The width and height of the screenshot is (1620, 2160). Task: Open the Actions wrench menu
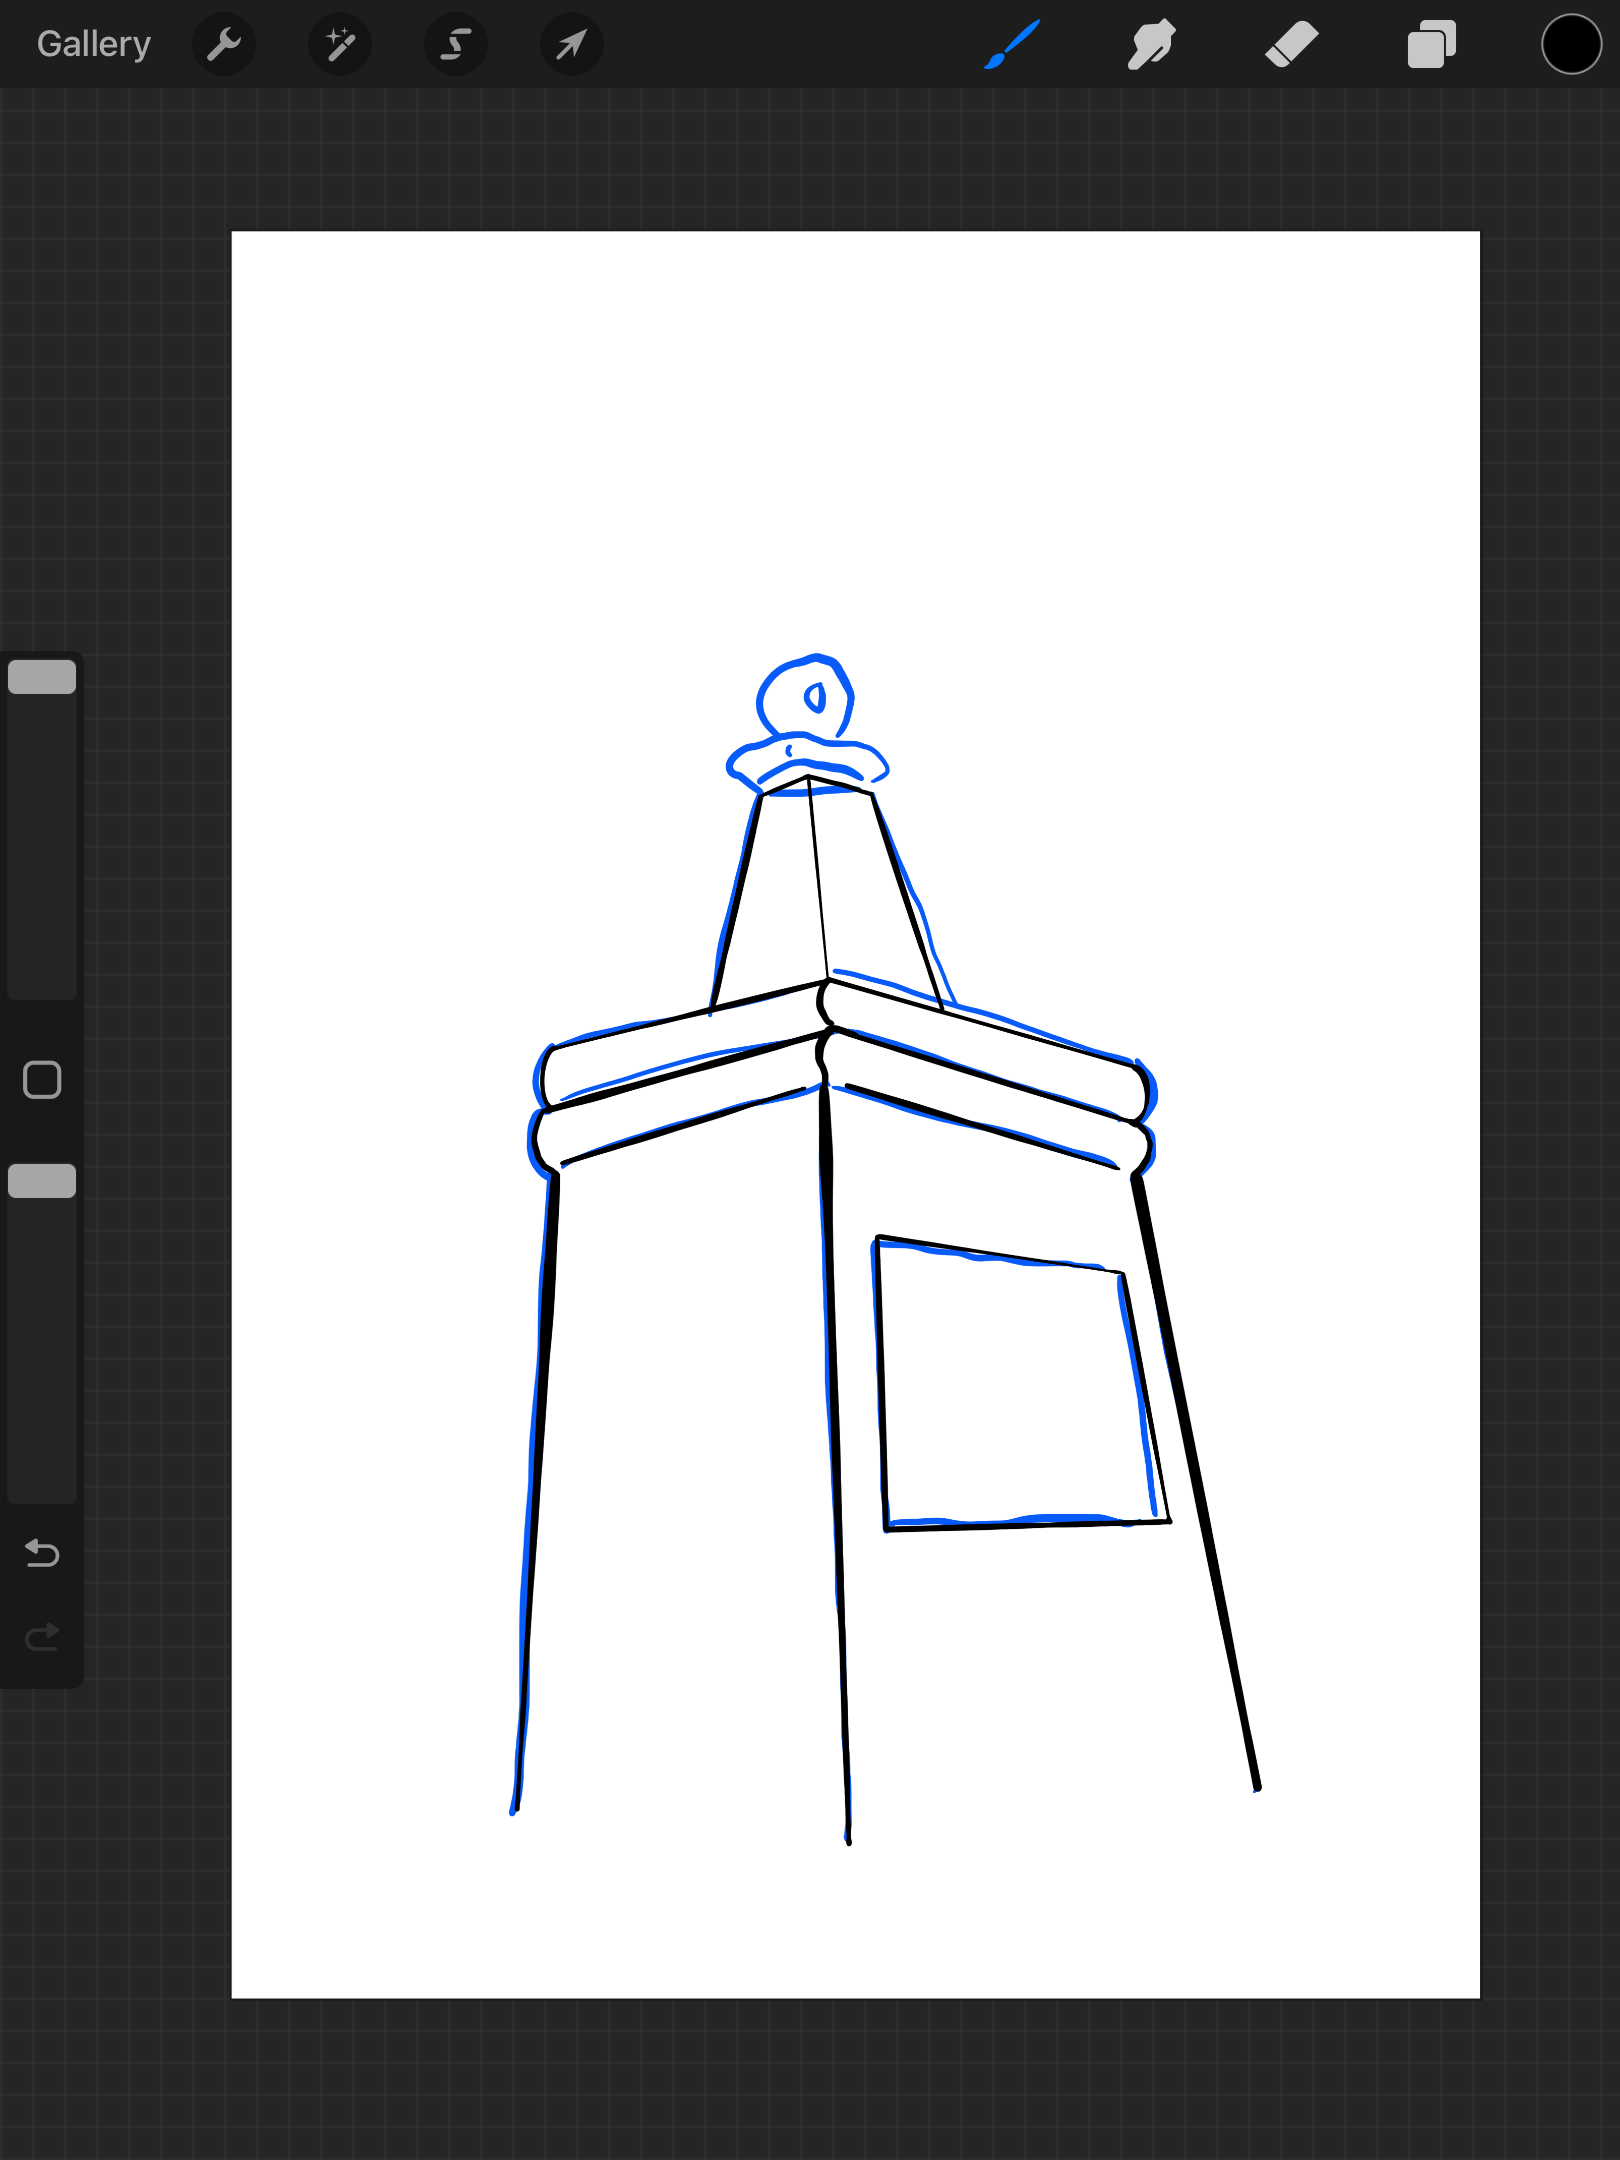[224, 44]
